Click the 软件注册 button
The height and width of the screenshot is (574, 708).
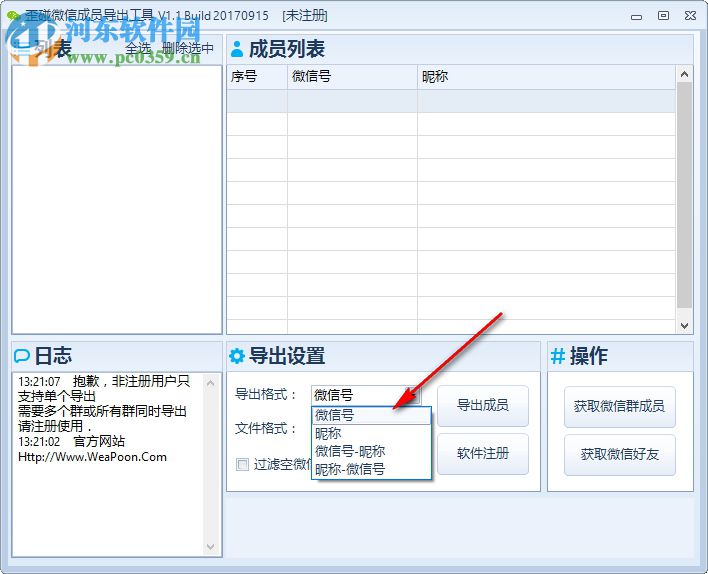483,453
